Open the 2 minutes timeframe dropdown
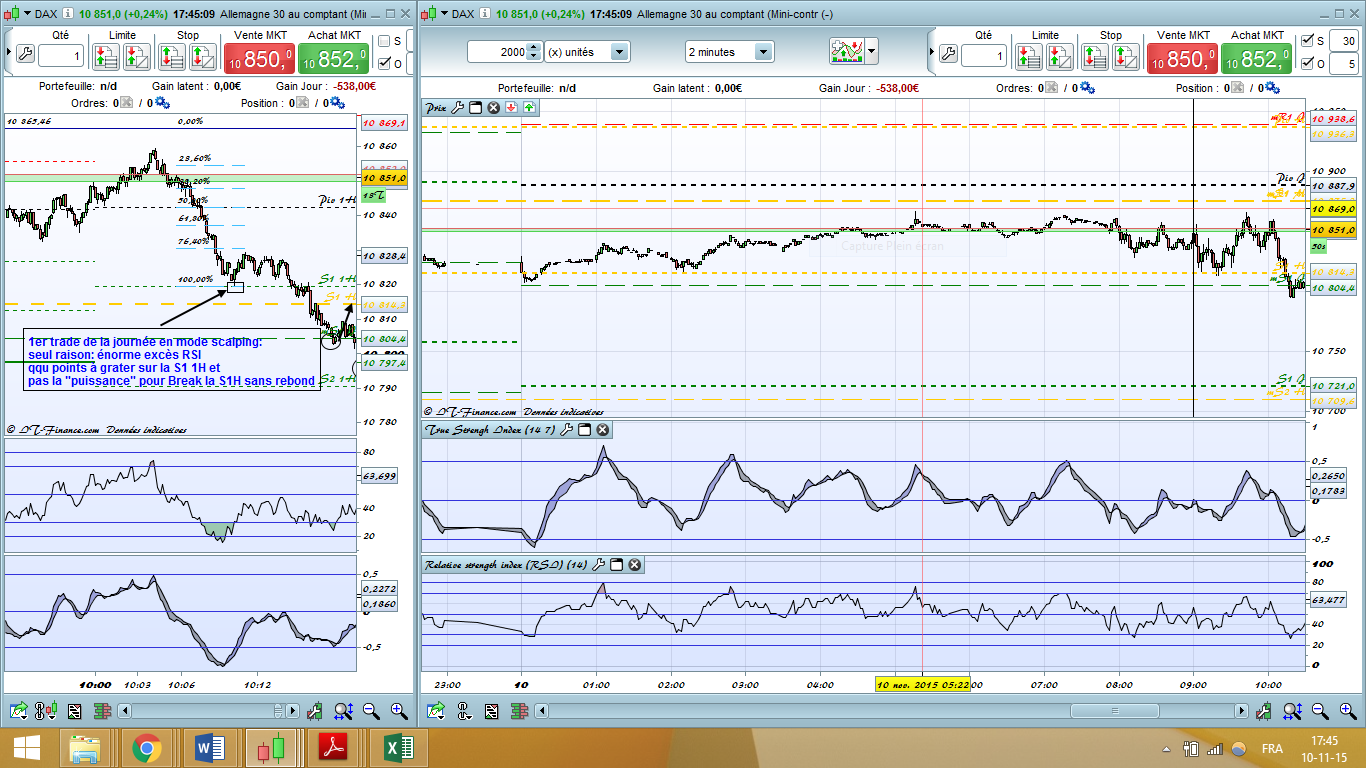The image size is (1366, 768). tap(763, 52)
